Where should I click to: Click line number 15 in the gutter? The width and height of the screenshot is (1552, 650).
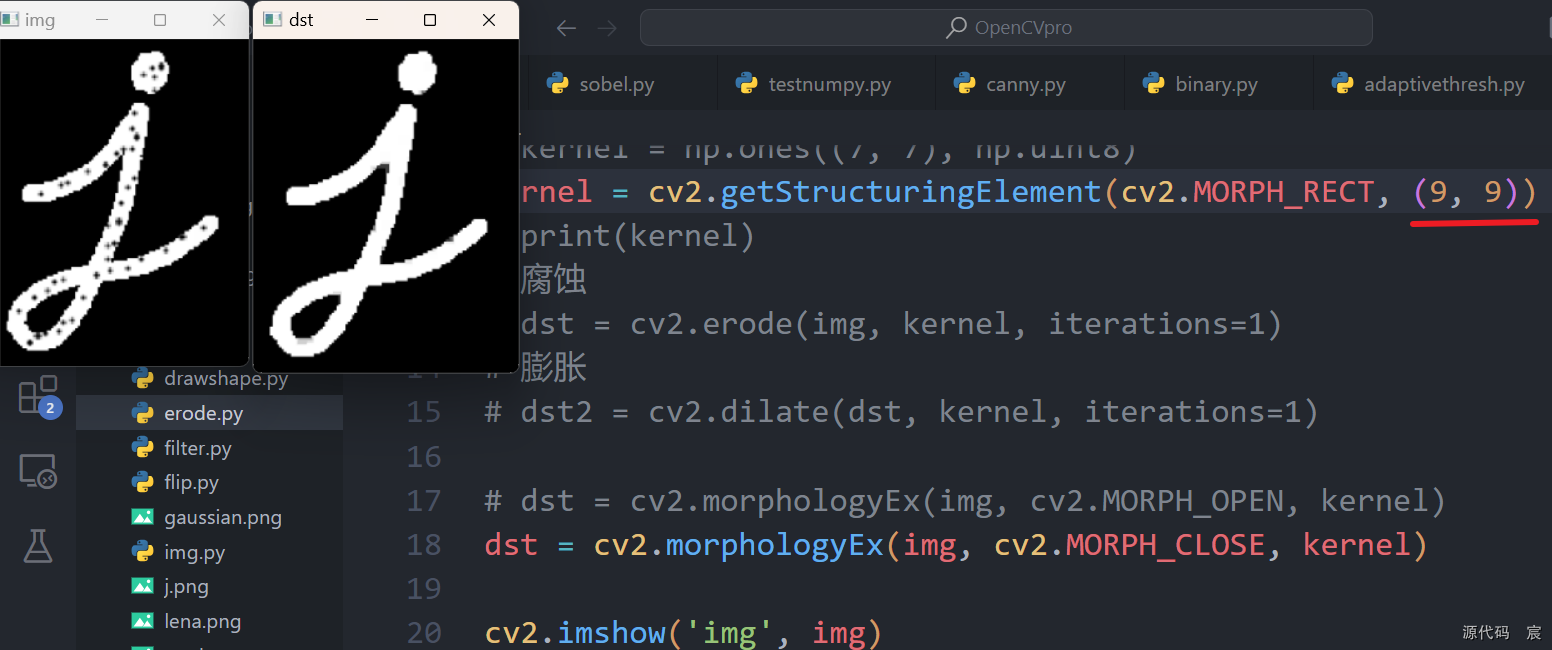click(x=424, y=412)
